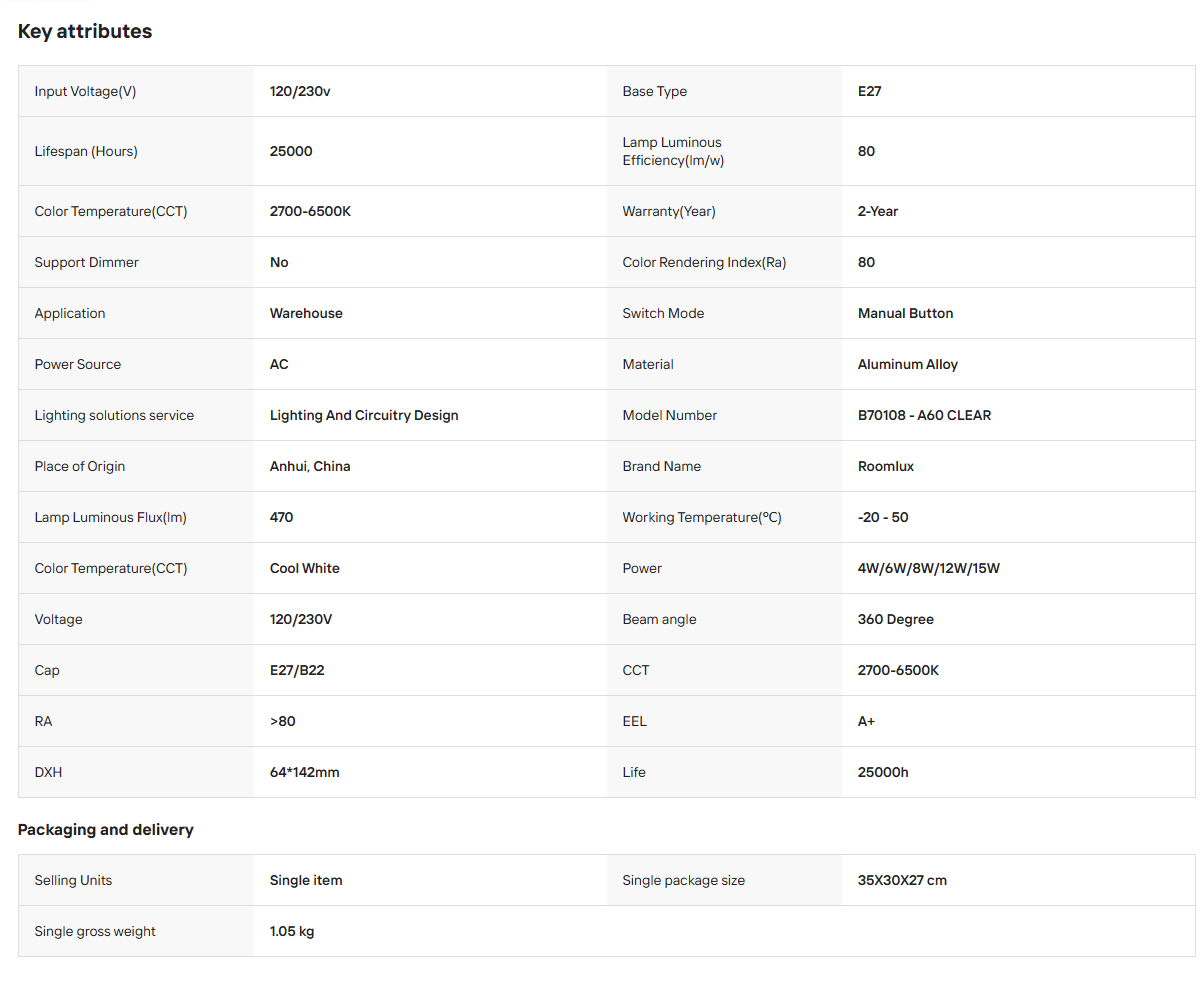Select the 64*142mm DXH value

pyautogui.click(x=304, y=772)
